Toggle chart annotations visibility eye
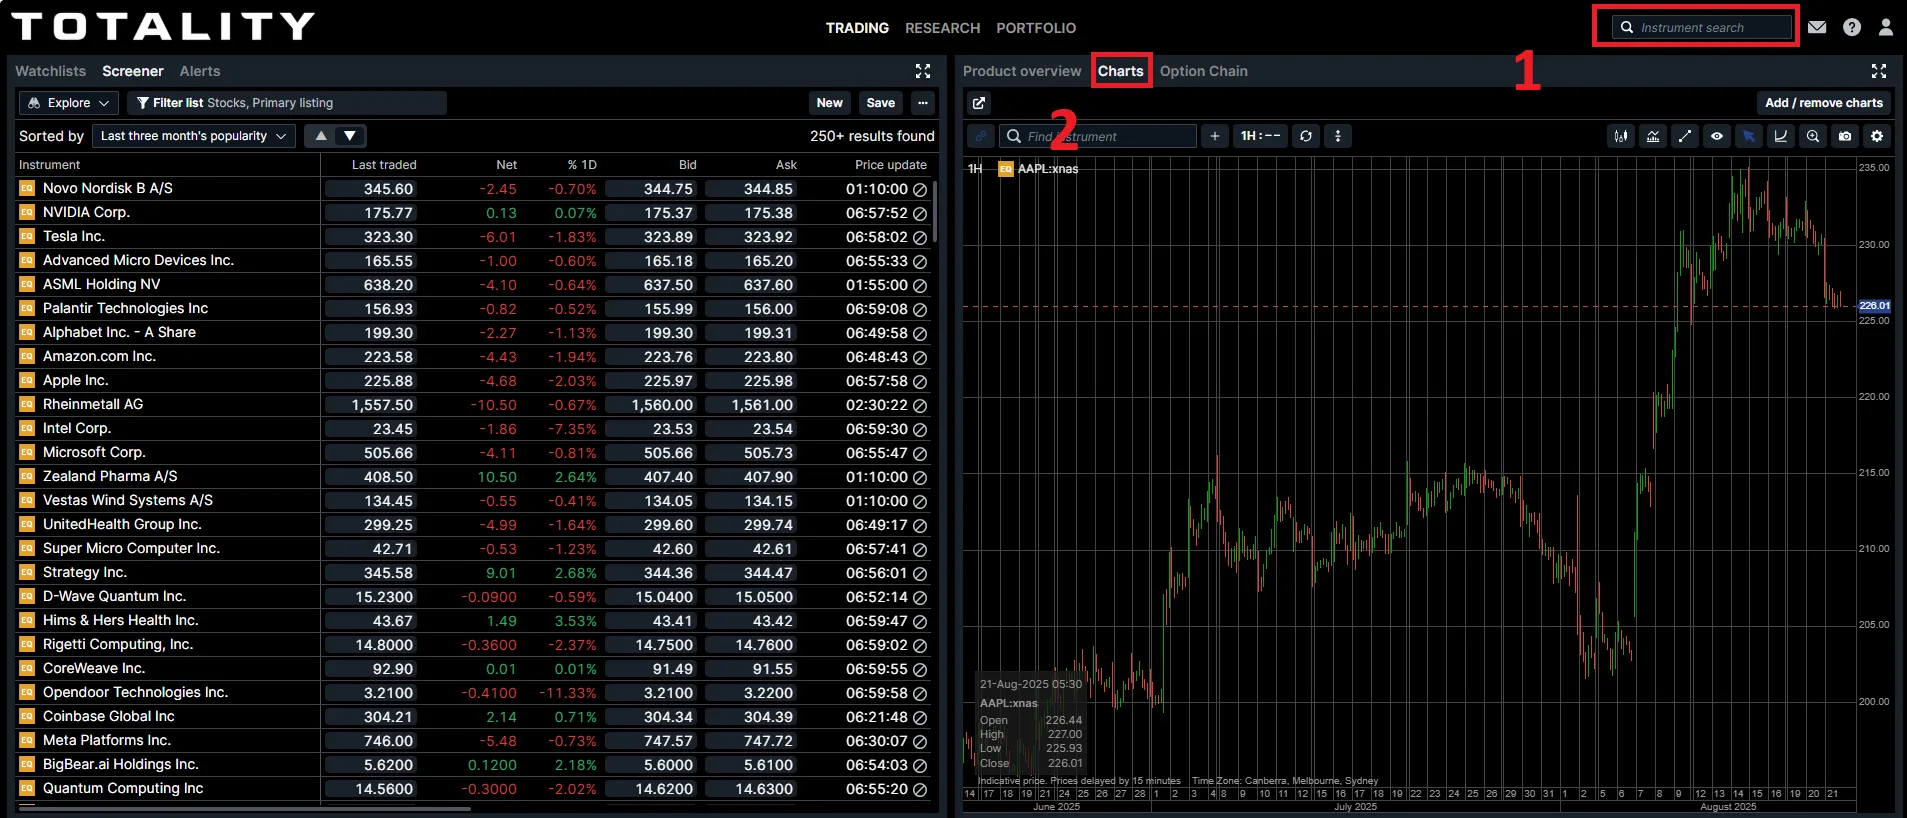This screenshot has width=1907, height=818. pos(1717,136)
